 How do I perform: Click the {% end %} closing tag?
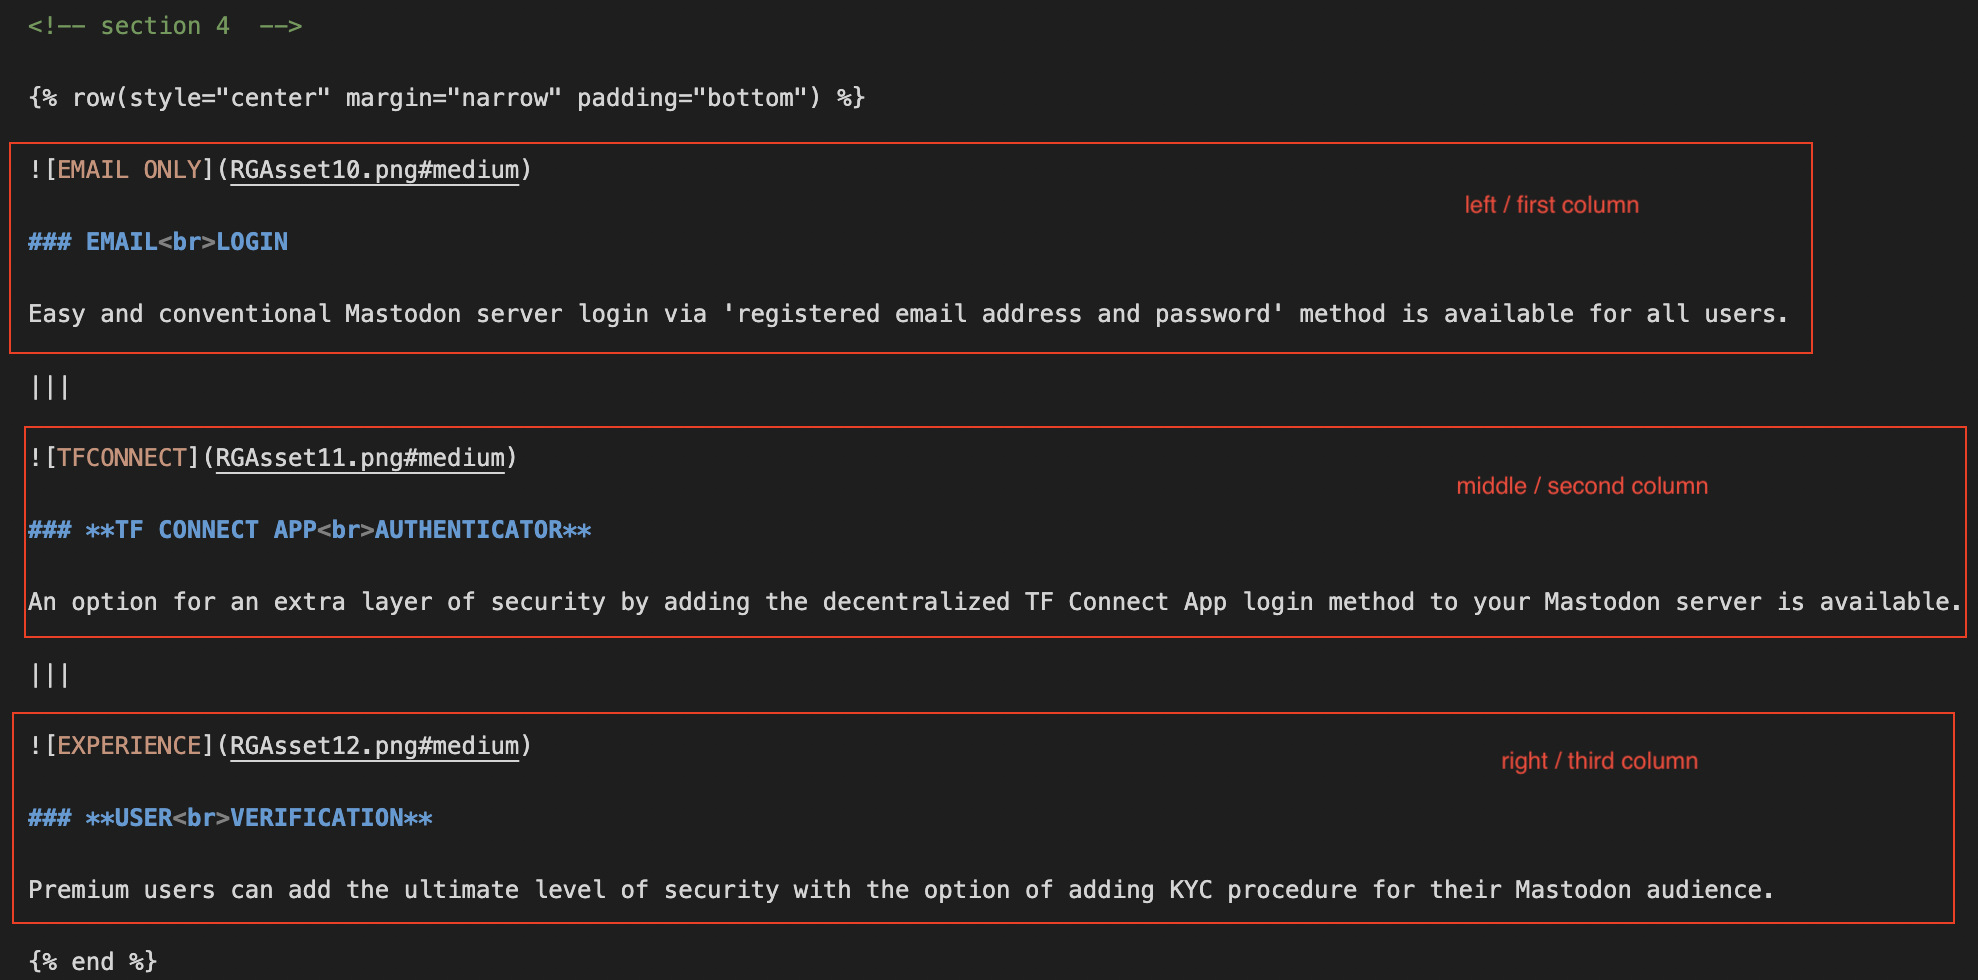pyautogui.click(x=93, y=962)
